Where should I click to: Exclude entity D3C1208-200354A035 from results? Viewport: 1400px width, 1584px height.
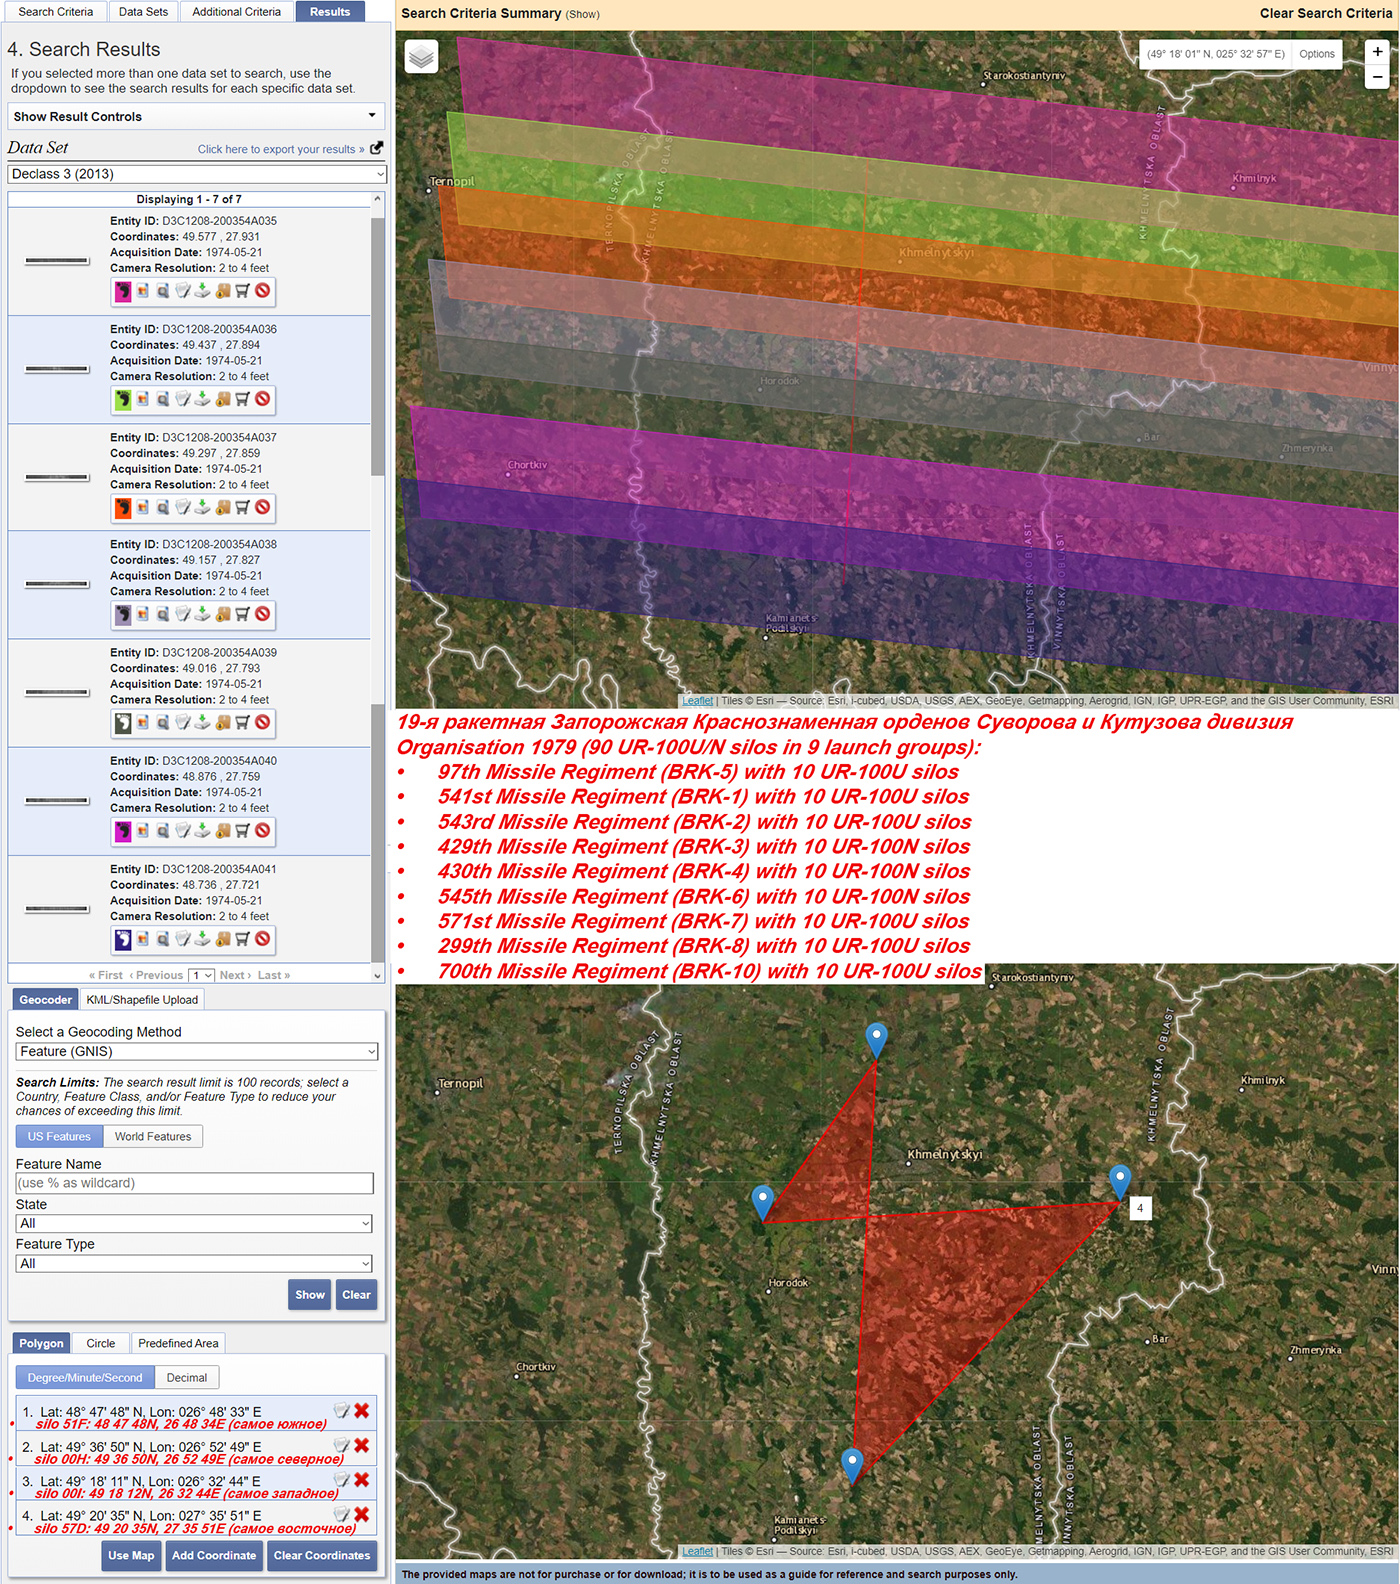click(263, 291)
